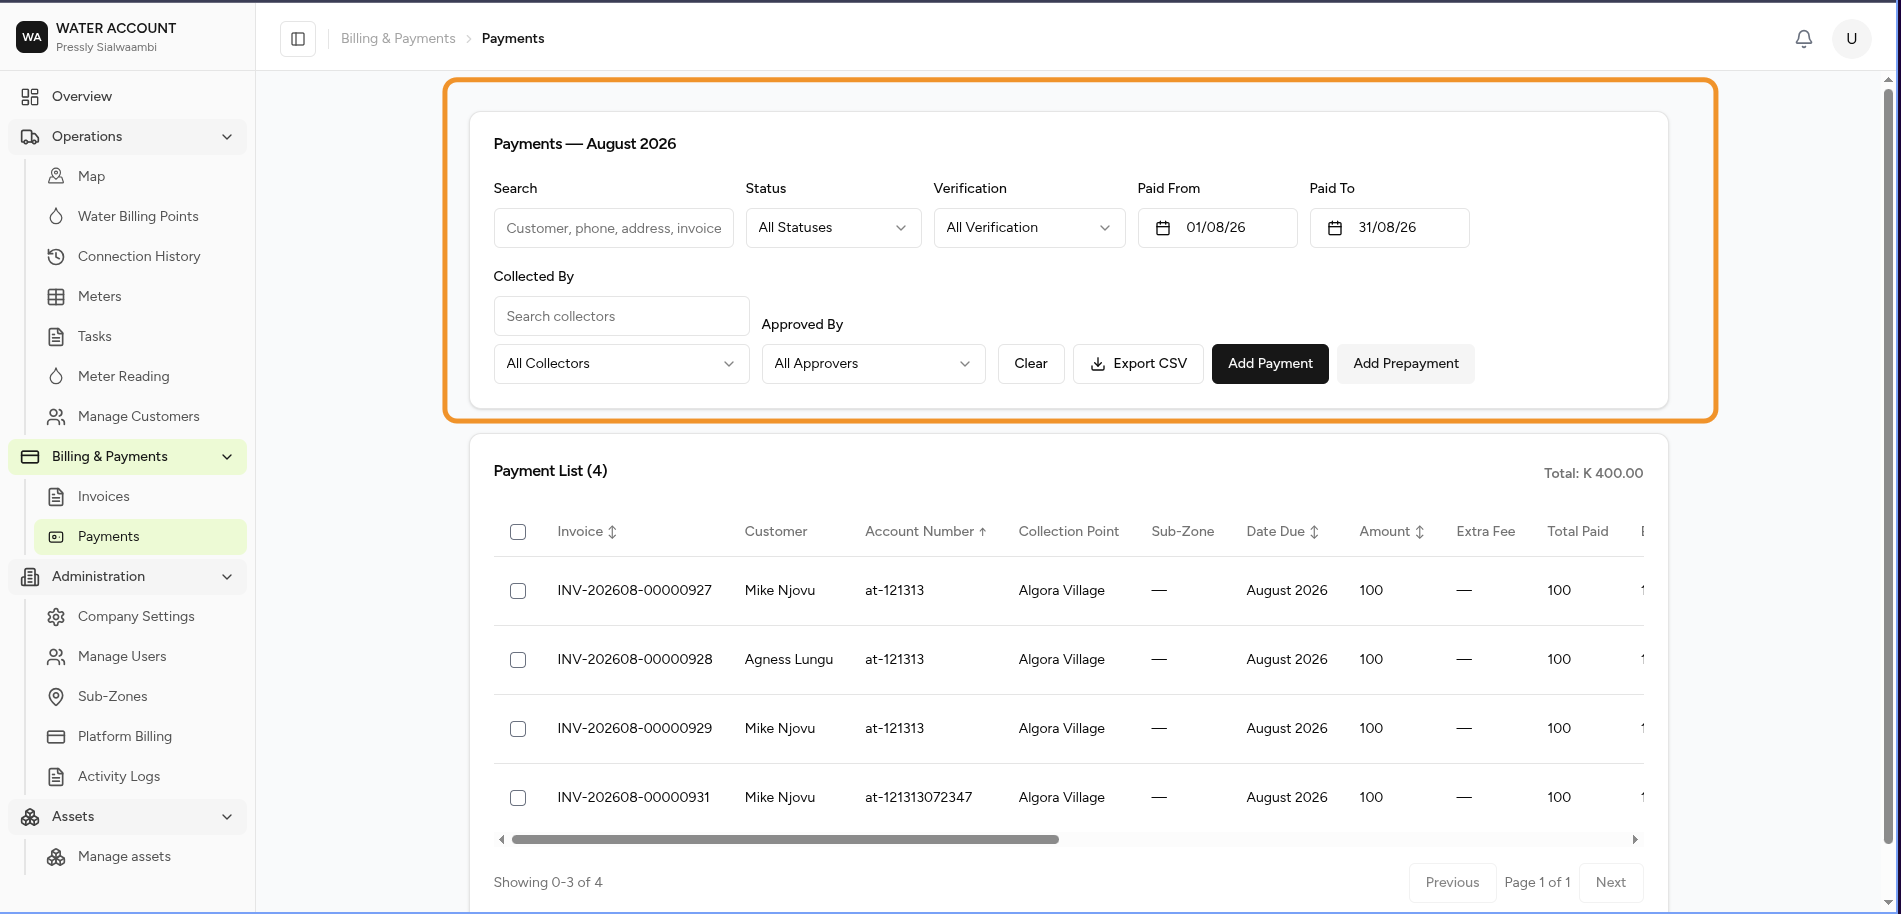The image size is (1901, 914).
Task: Go to the Next page
Action: click(x=1610, y=883)
